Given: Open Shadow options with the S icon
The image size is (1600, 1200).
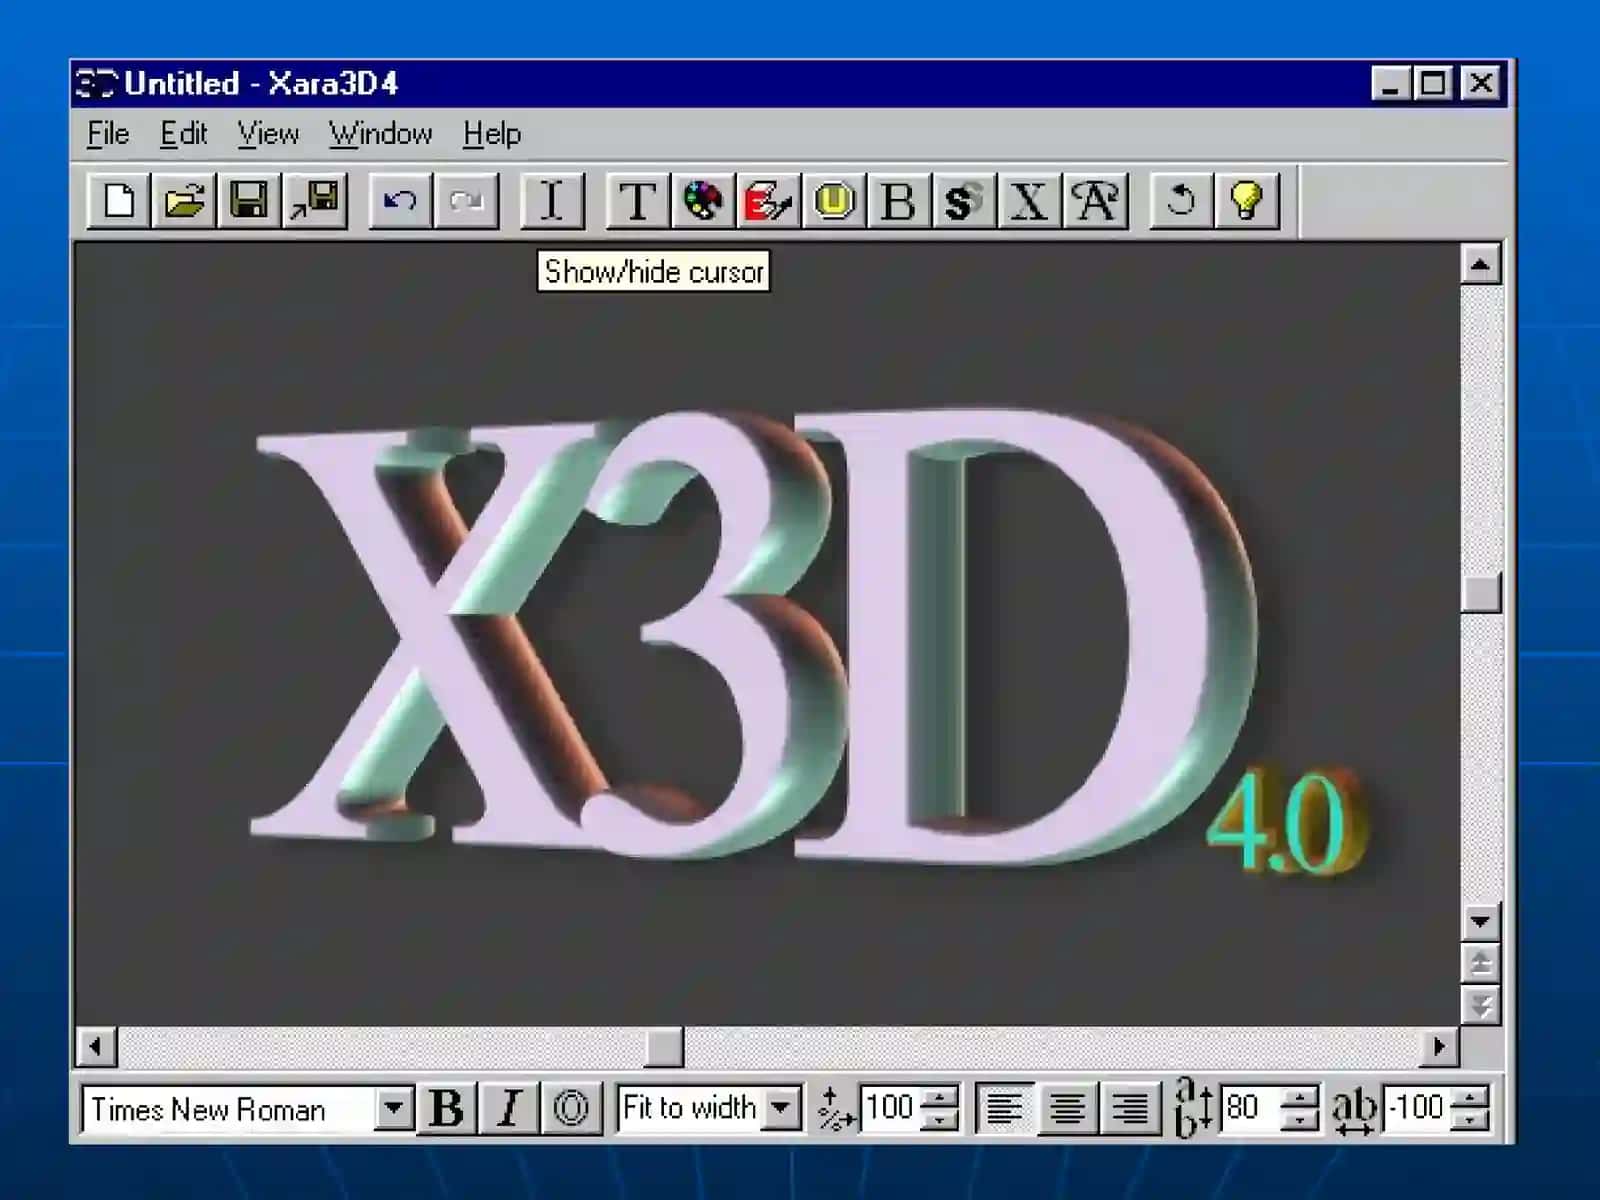Looking at the screenshot, I should (x=963, y=201).
